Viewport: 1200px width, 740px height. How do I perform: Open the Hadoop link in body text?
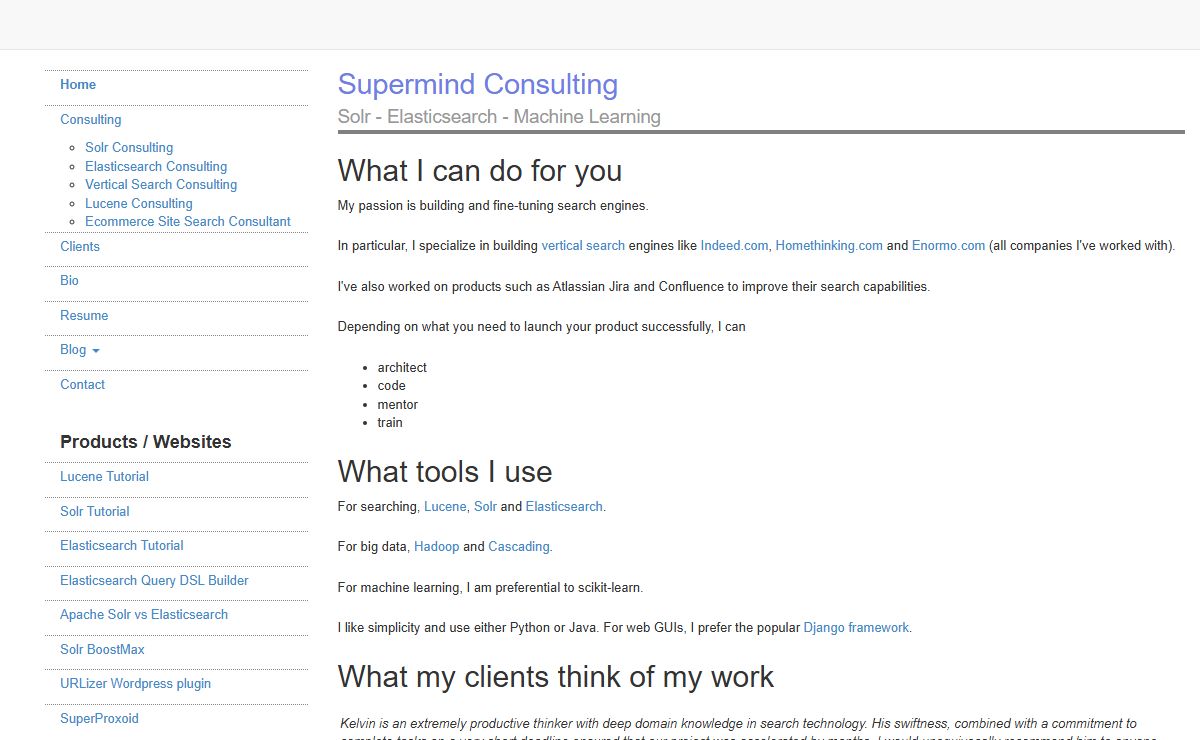[437, 546]
